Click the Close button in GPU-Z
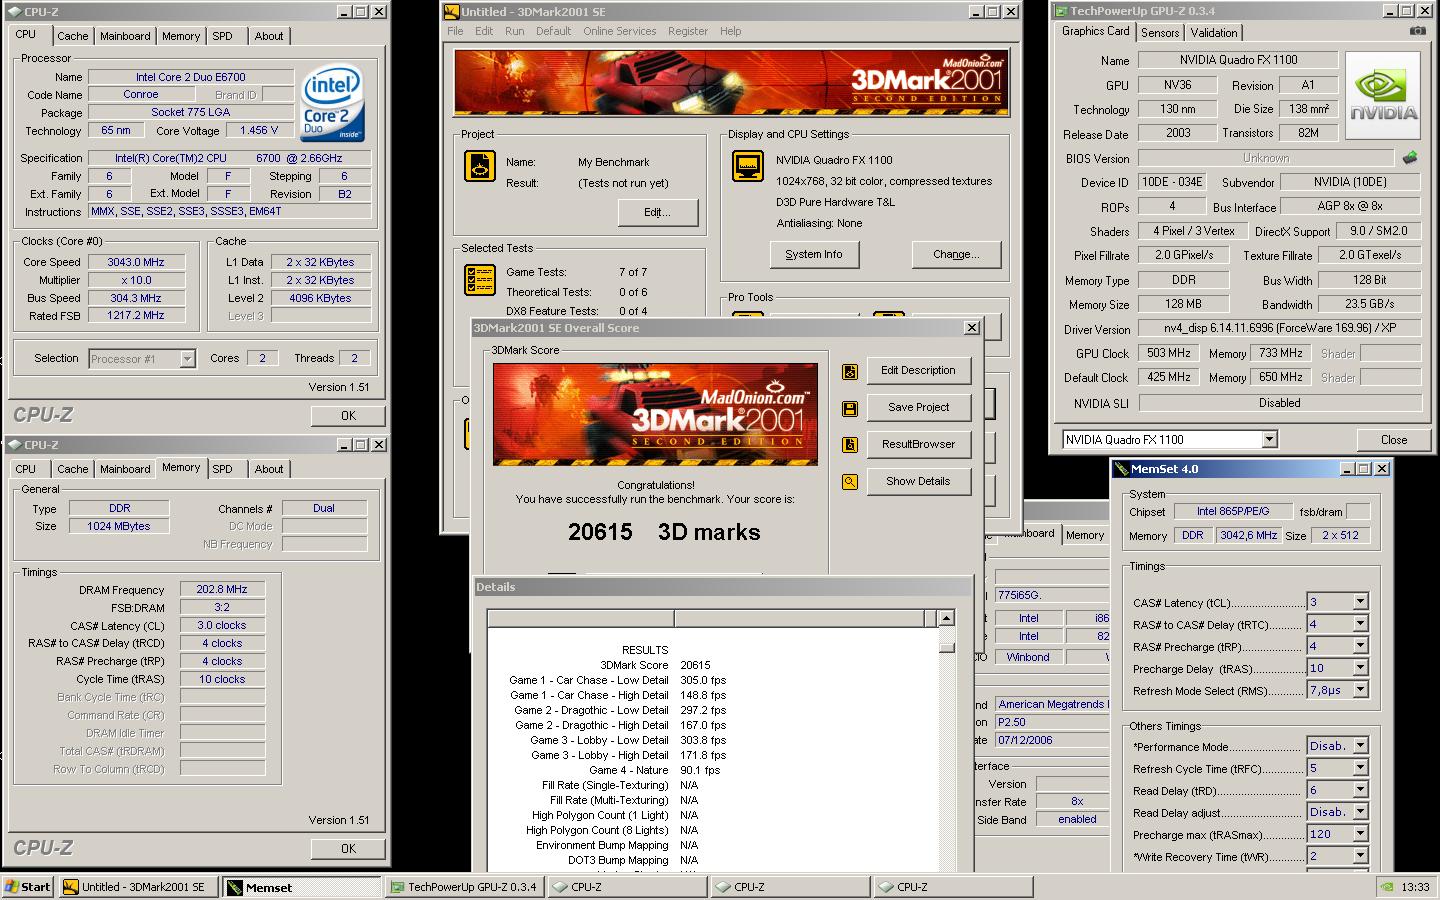This screenshot has width=1440, height=900. pos(1393,439)
